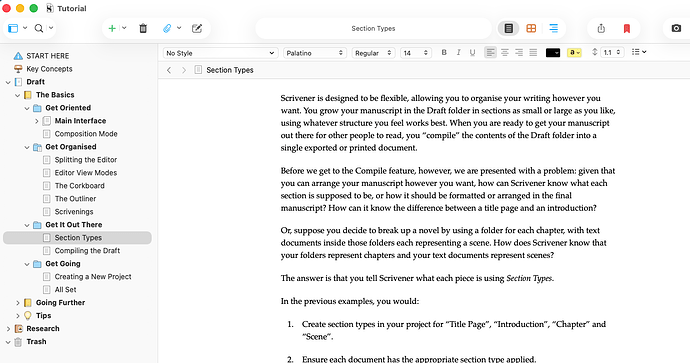Select the Research folder icon
Viewport: 690px width, 363px height.
pyautogui.click(x=18, y=329)
